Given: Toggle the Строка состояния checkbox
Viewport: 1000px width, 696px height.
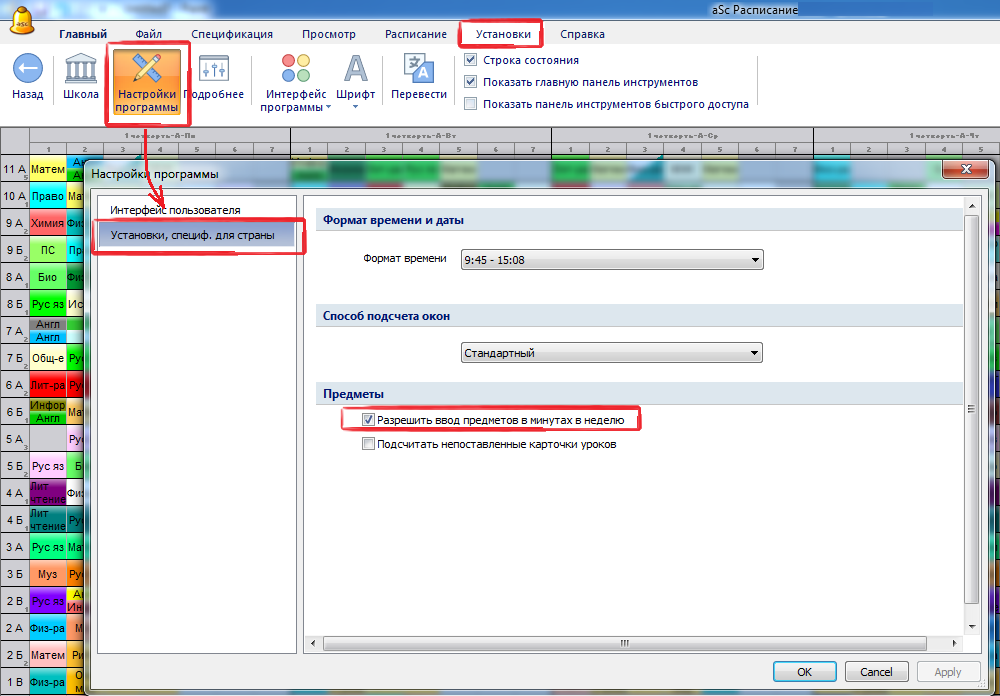Looking at the screenshot, I should 471,60.
